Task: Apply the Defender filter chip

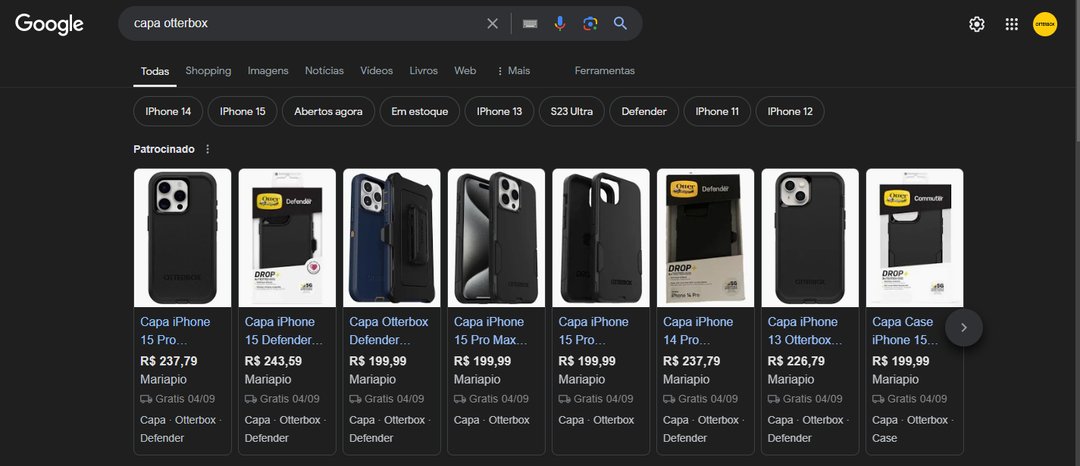Action: coord(644,111)
